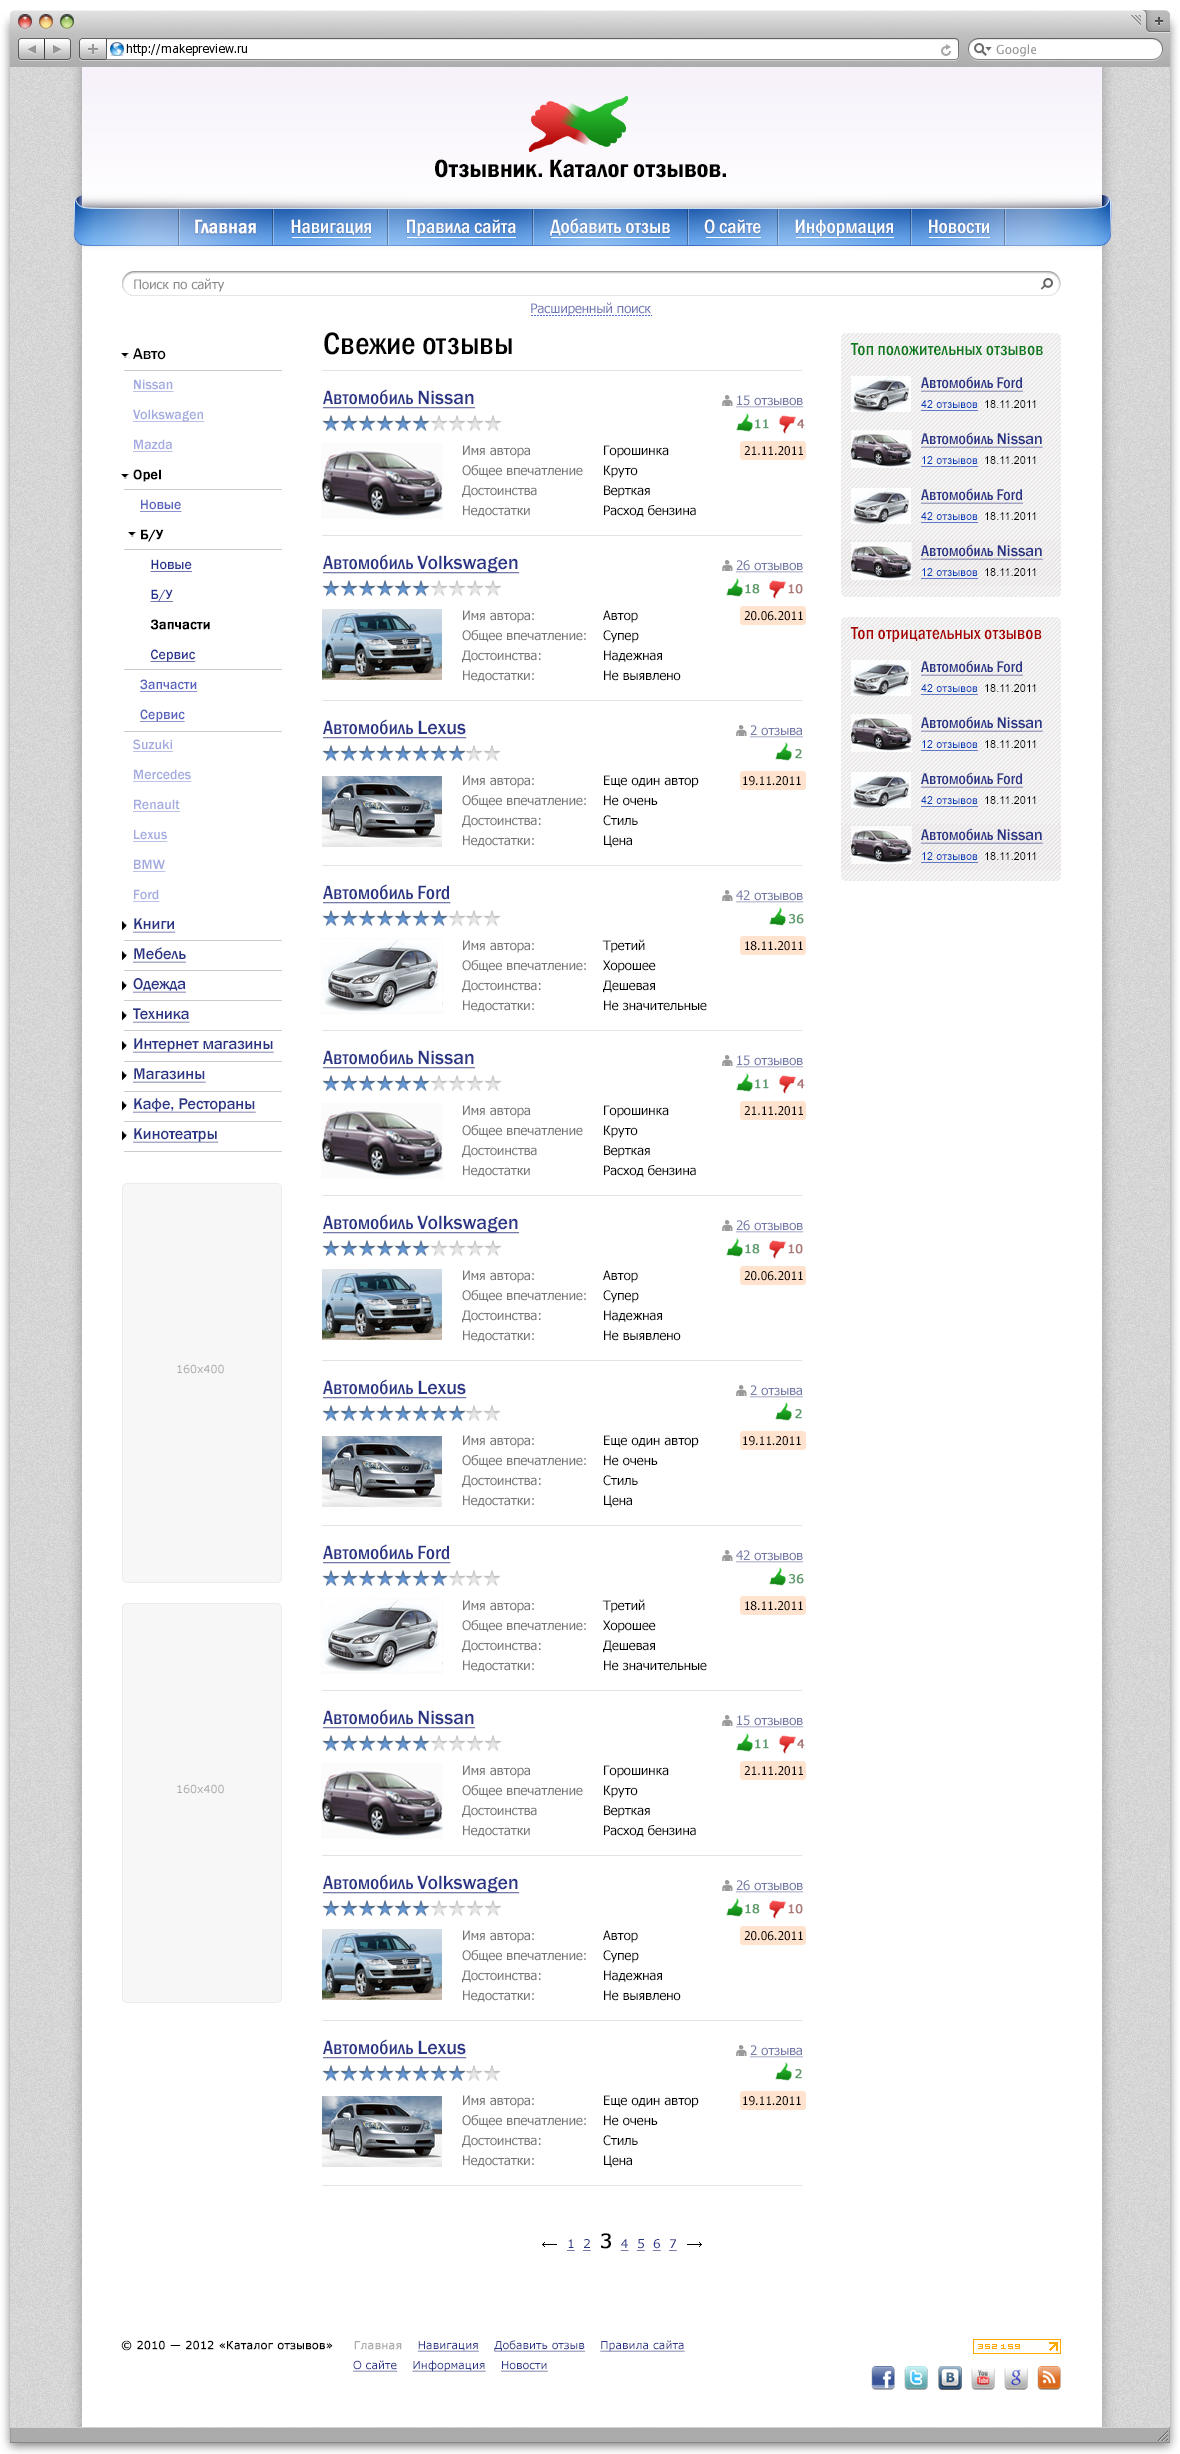Screen dimensions: 1180x2454
Task: Open Добавить отзыв in the blue menu bar
Action: tap(610, 227)
